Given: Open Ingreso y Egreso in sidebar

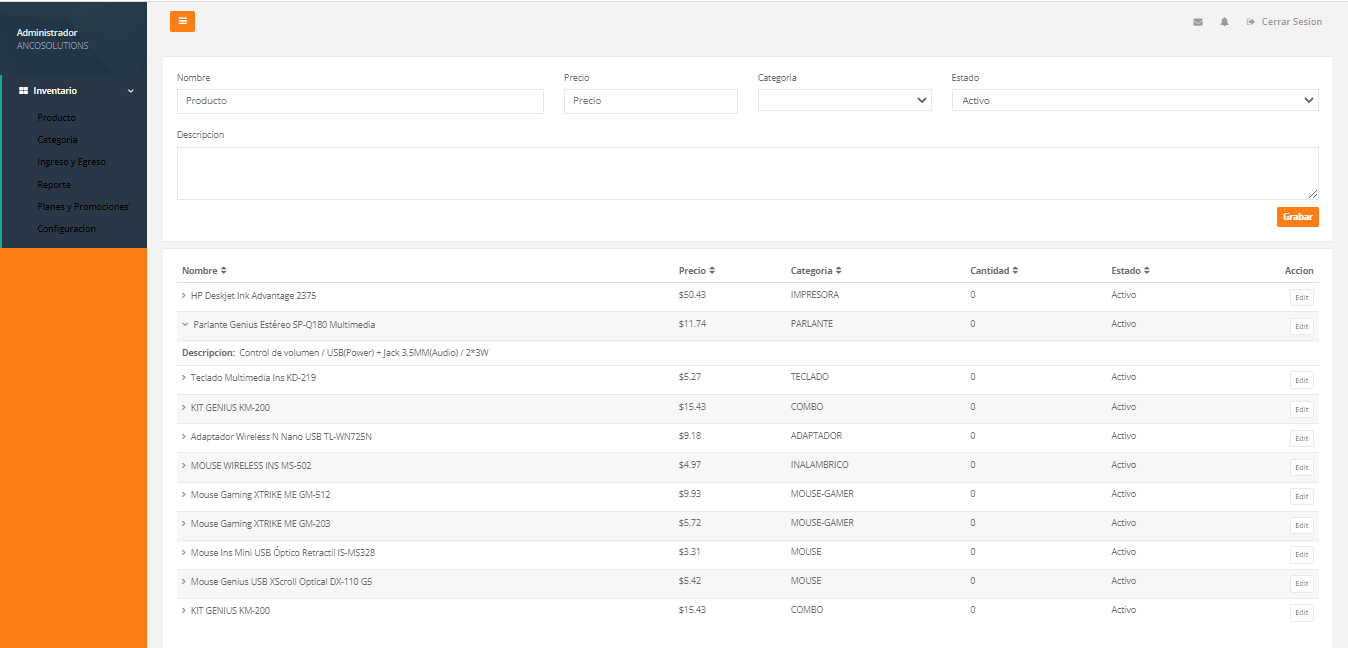Looking at the screenshot, I should [71, 162].
